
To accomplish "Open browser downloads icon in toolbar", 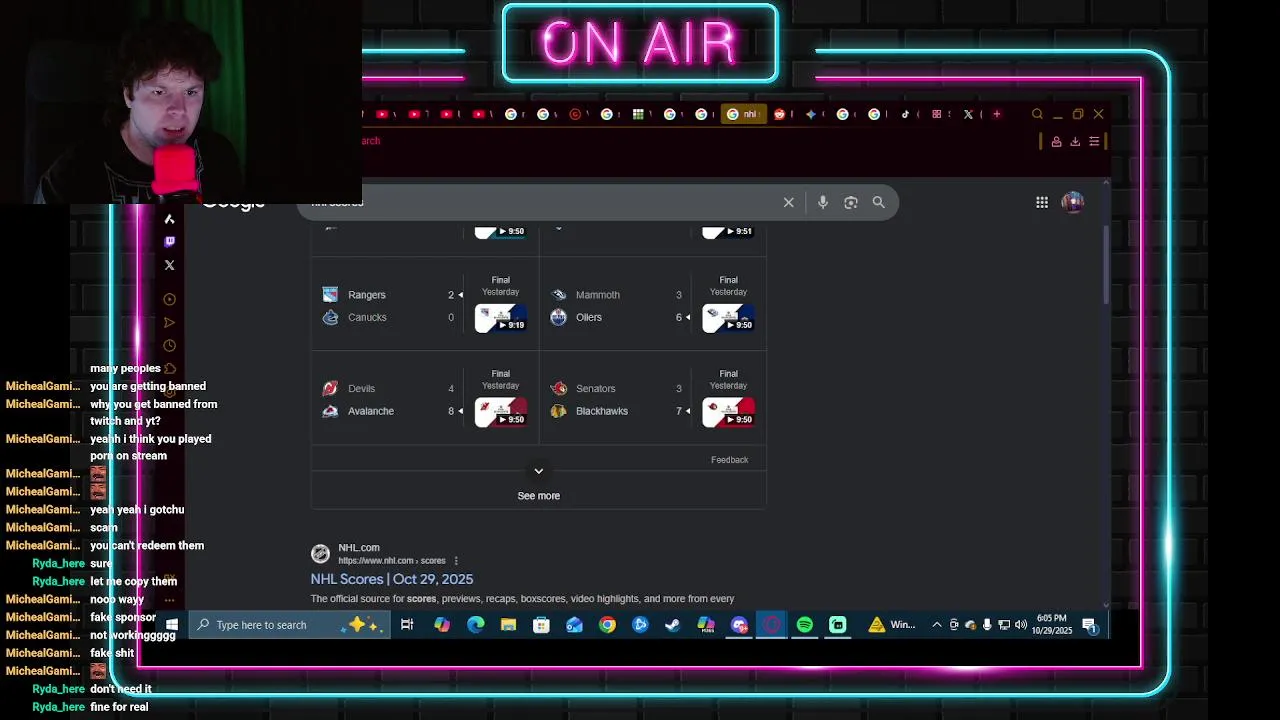I will click(1075, 142).
